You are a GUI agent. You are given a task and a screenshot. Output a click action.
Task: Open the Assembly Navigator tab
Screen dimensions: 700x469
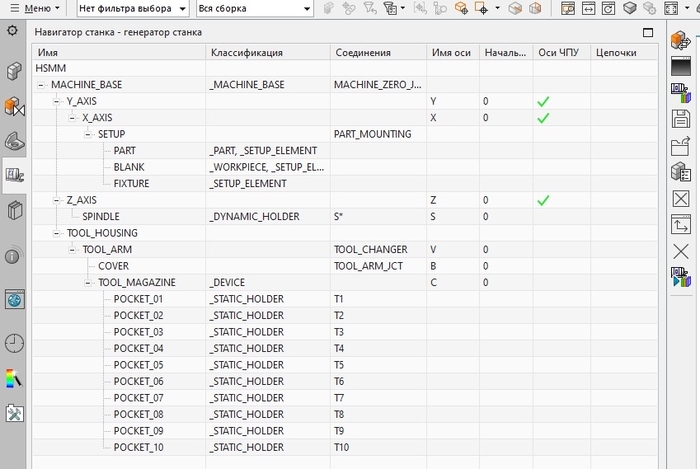point(14,71)
